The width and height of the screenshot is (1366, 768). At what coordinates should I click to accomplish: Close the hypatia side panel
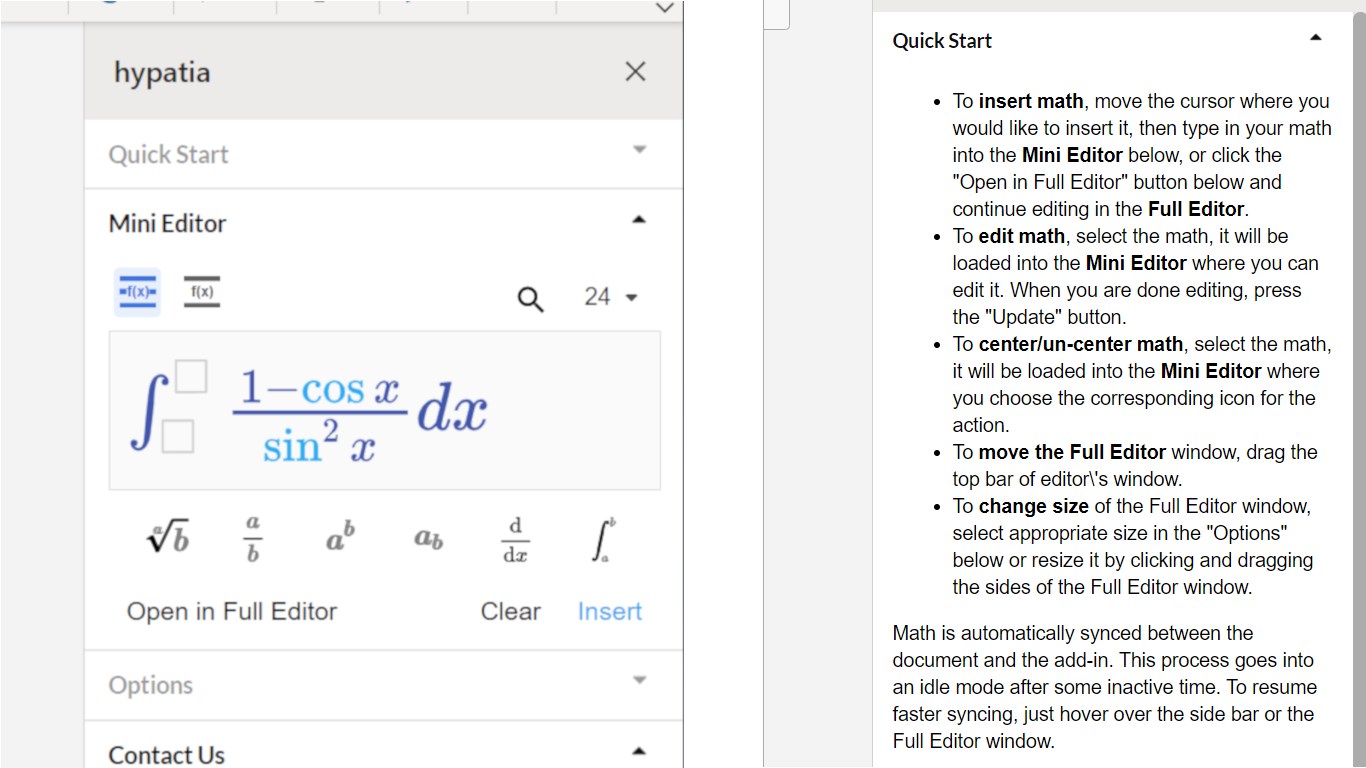click(x=635, y=71)
